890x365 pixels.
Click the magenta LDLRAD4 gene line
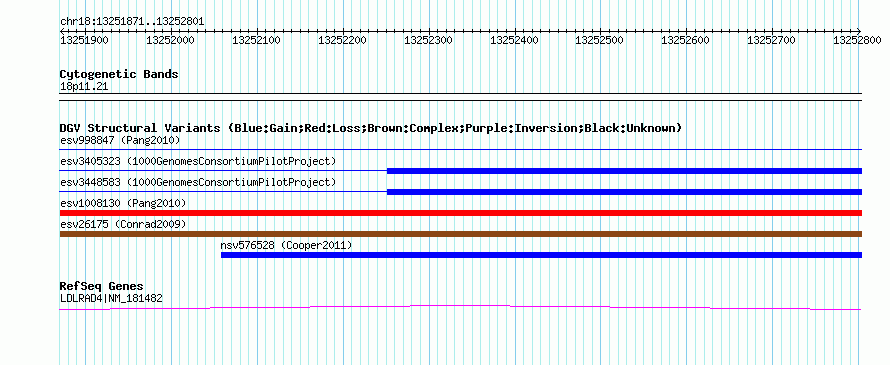(x=461, y=307)
